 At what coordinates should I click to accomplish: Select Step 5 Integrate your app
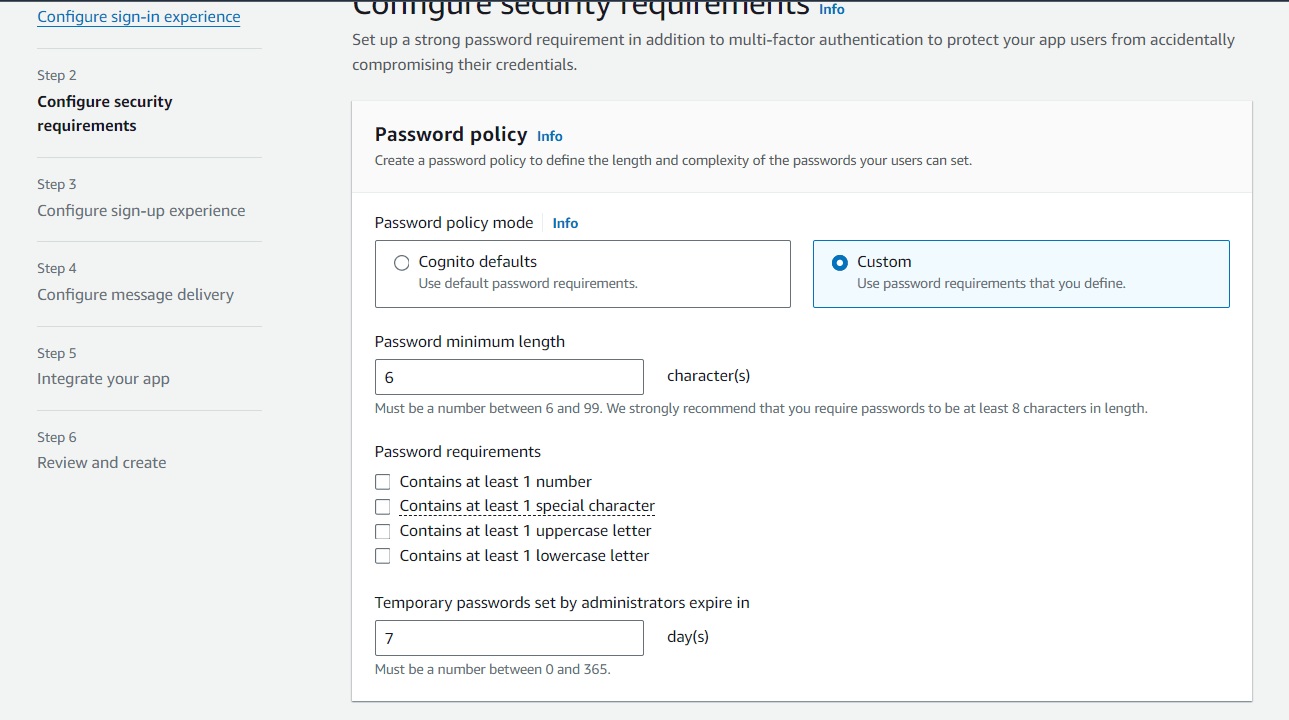click(104, 379)
